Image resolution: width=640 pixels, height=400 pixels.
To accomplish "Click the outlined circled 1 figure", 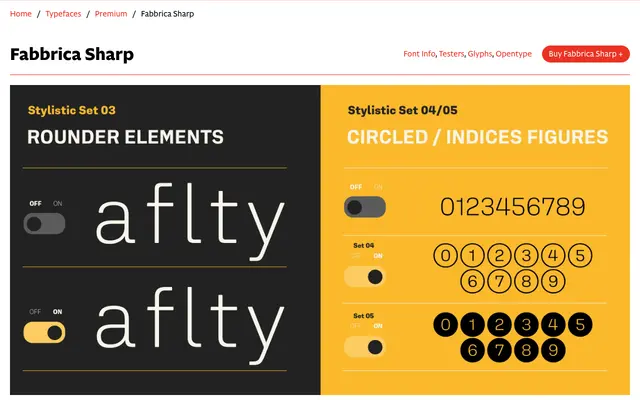I will (472, 256).
